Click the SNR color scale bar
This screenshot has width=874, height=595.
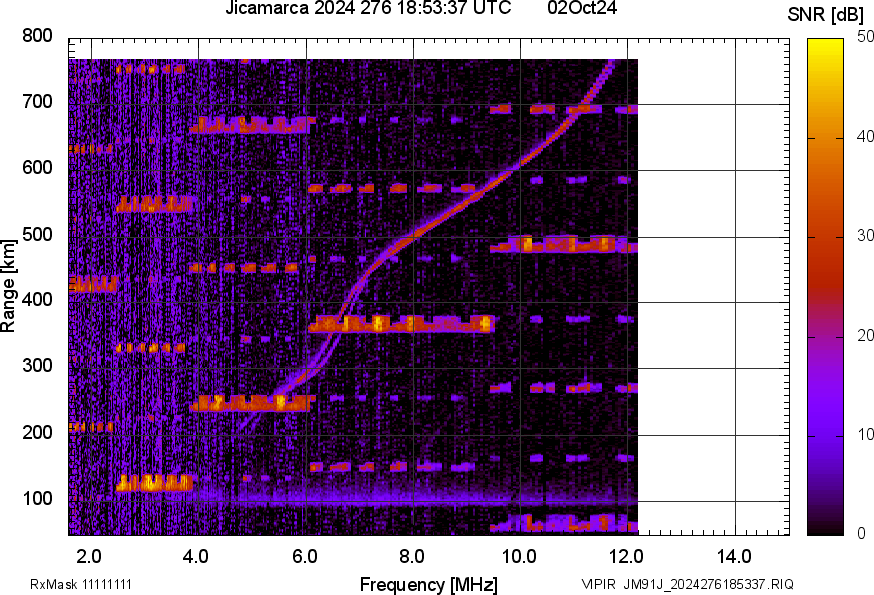(825, 287)
